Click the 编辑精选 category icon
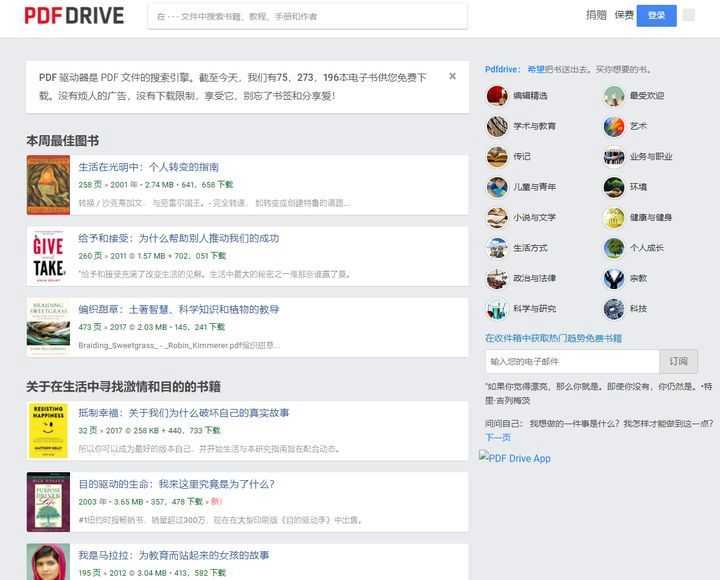720x580 pixels. click(x=497, y=96)
